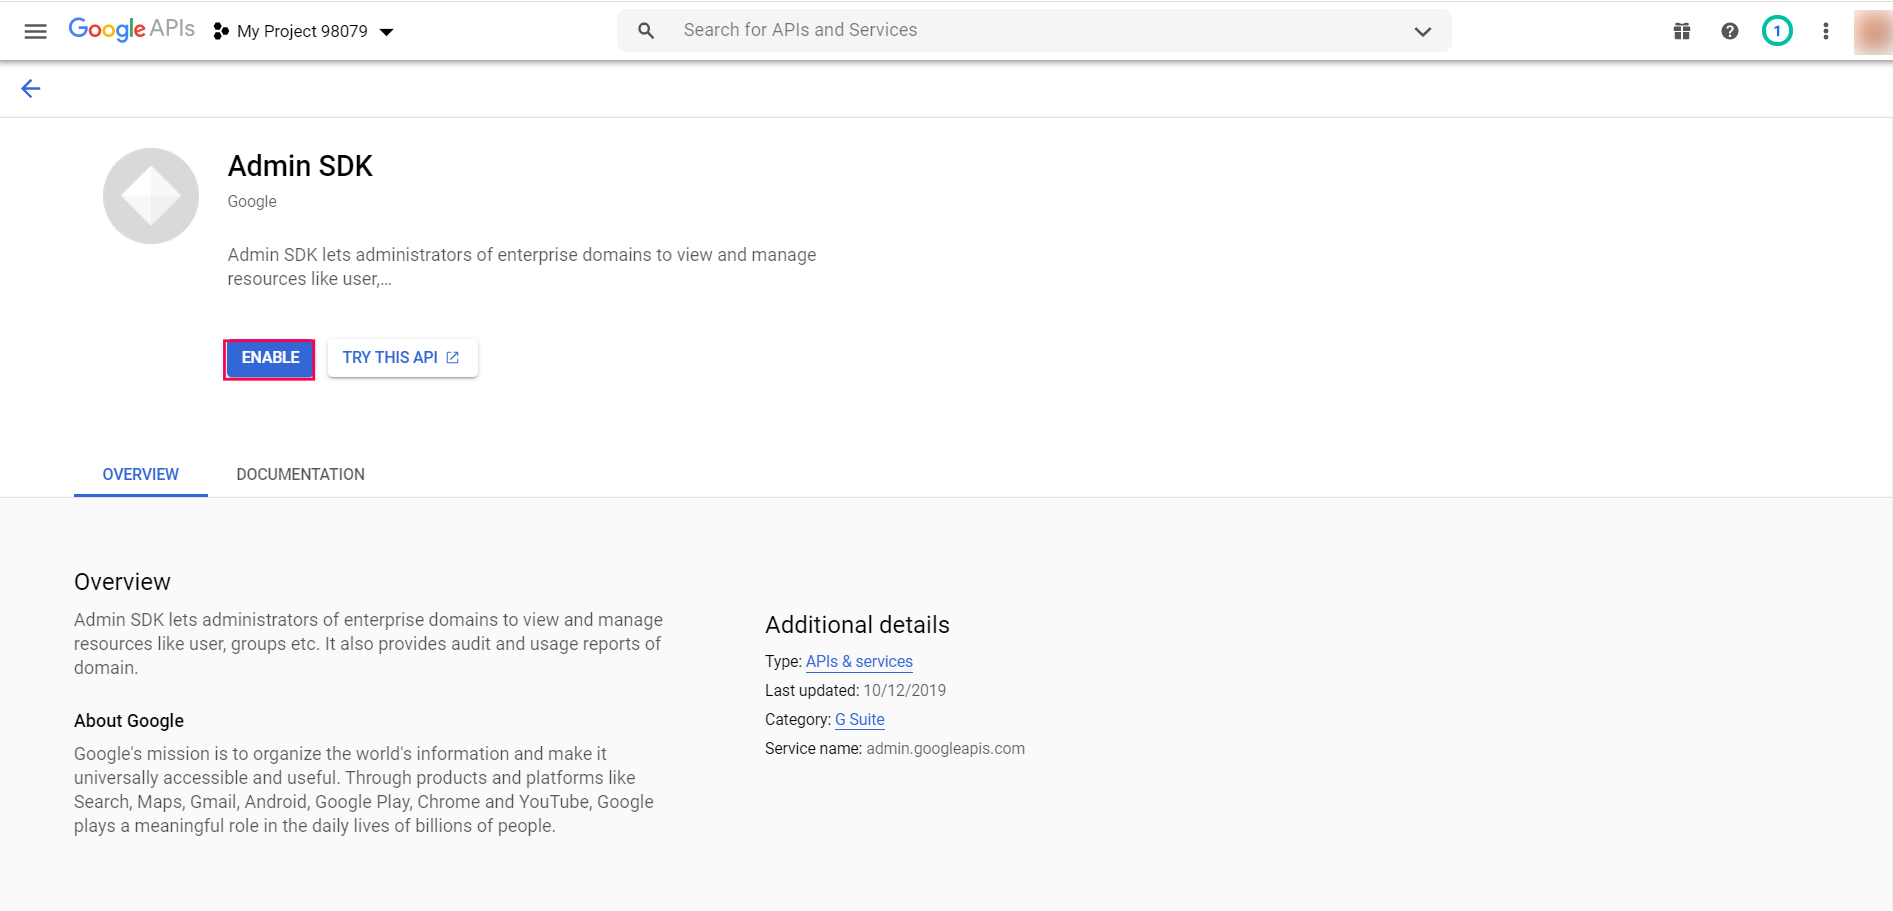Click the Overview section heading

tap(122, 582)
